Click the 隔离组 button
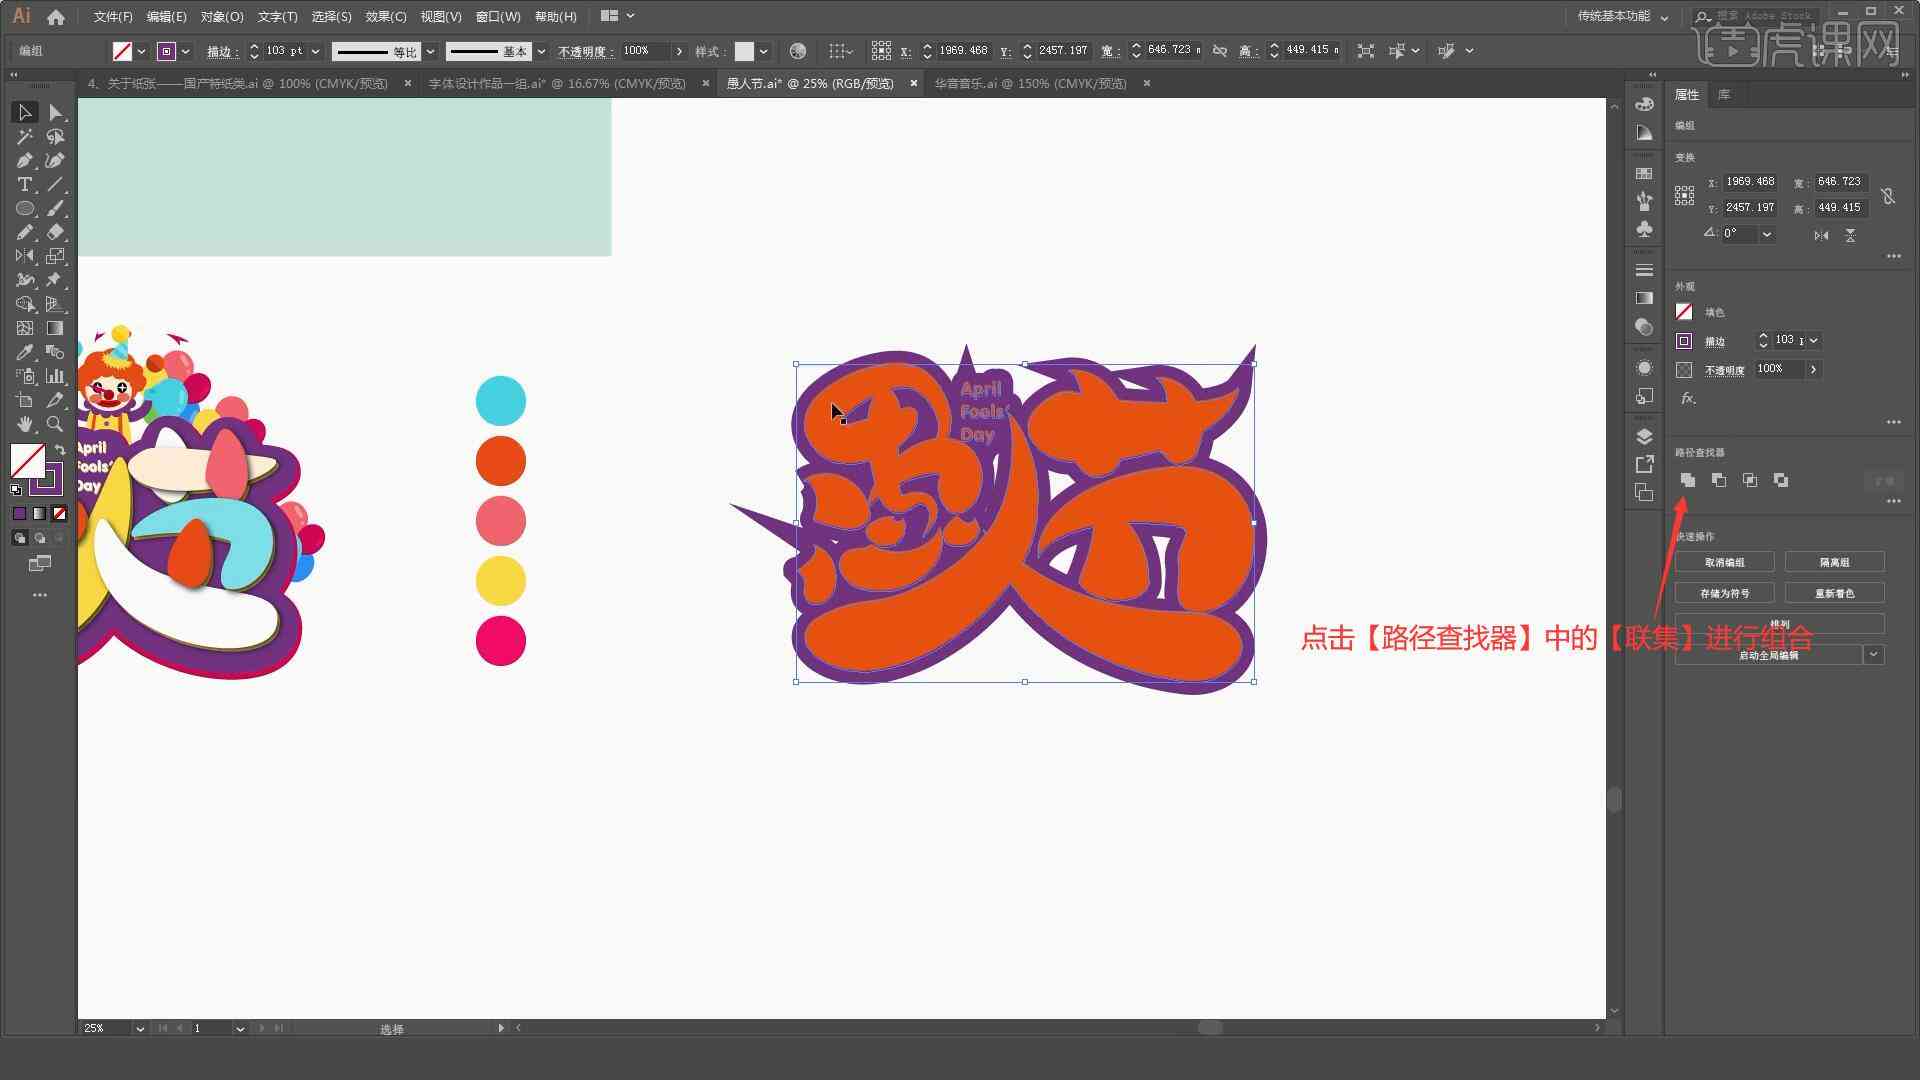 (1835, 563)
